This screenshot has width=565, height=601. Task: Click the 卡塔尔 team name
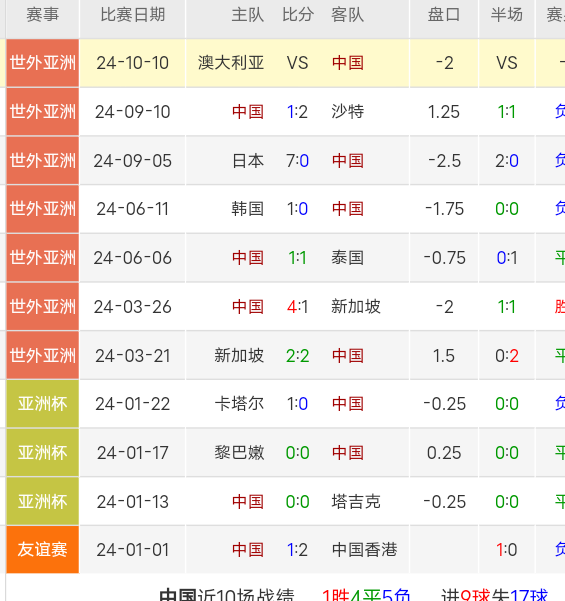pos(239,404)
